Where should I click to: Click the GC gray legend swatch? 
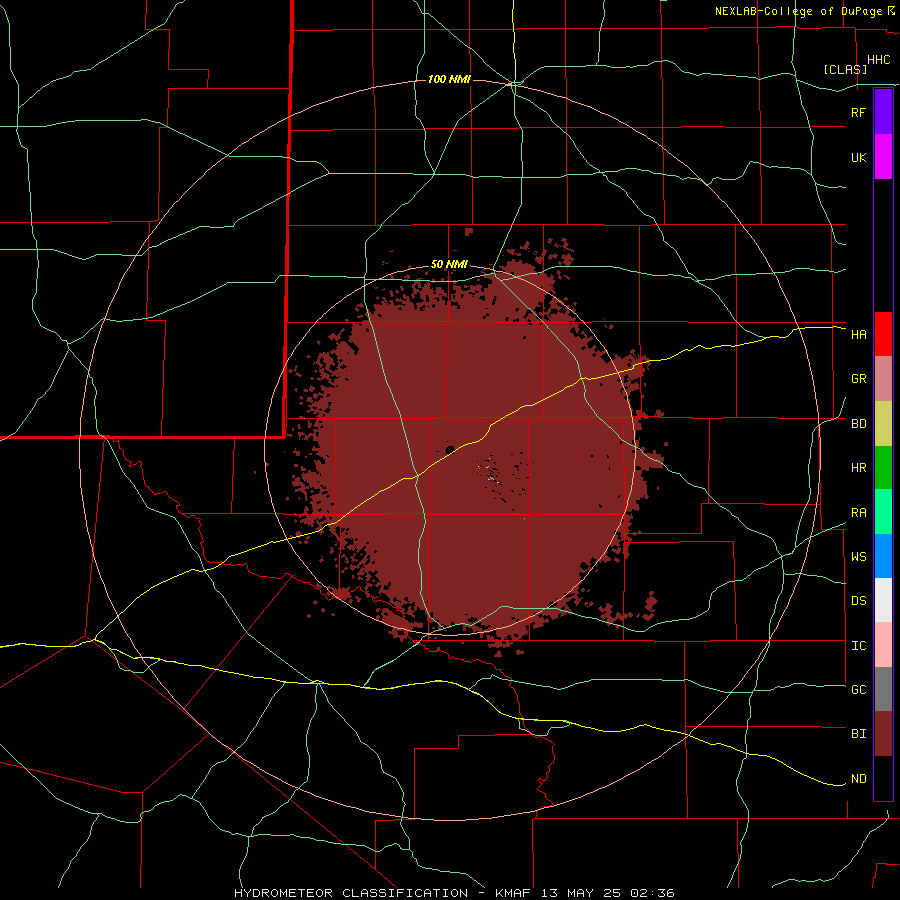tap(883, 689)
